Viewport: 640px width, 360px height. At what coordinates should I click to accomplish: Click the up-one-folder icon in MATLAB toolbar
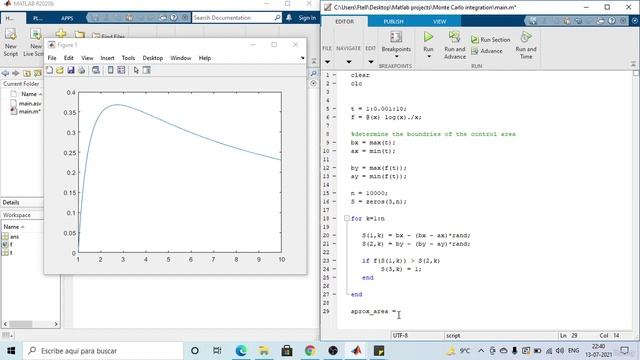[27, 73]
